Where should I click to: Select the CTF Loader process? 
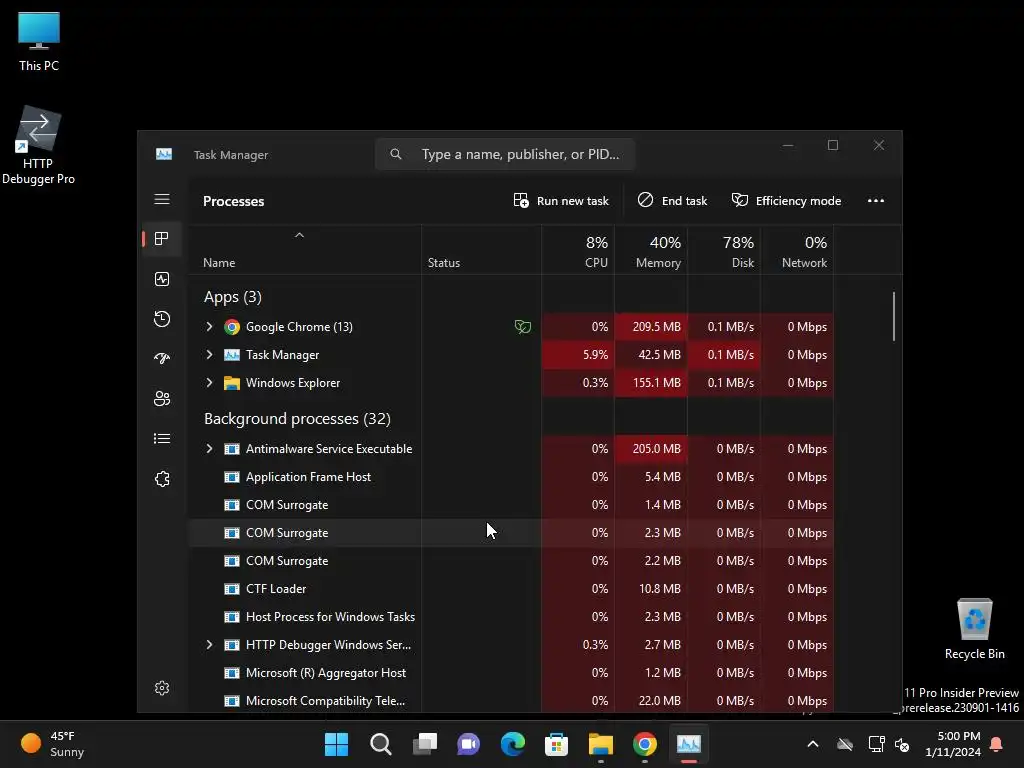click(511, 589)
